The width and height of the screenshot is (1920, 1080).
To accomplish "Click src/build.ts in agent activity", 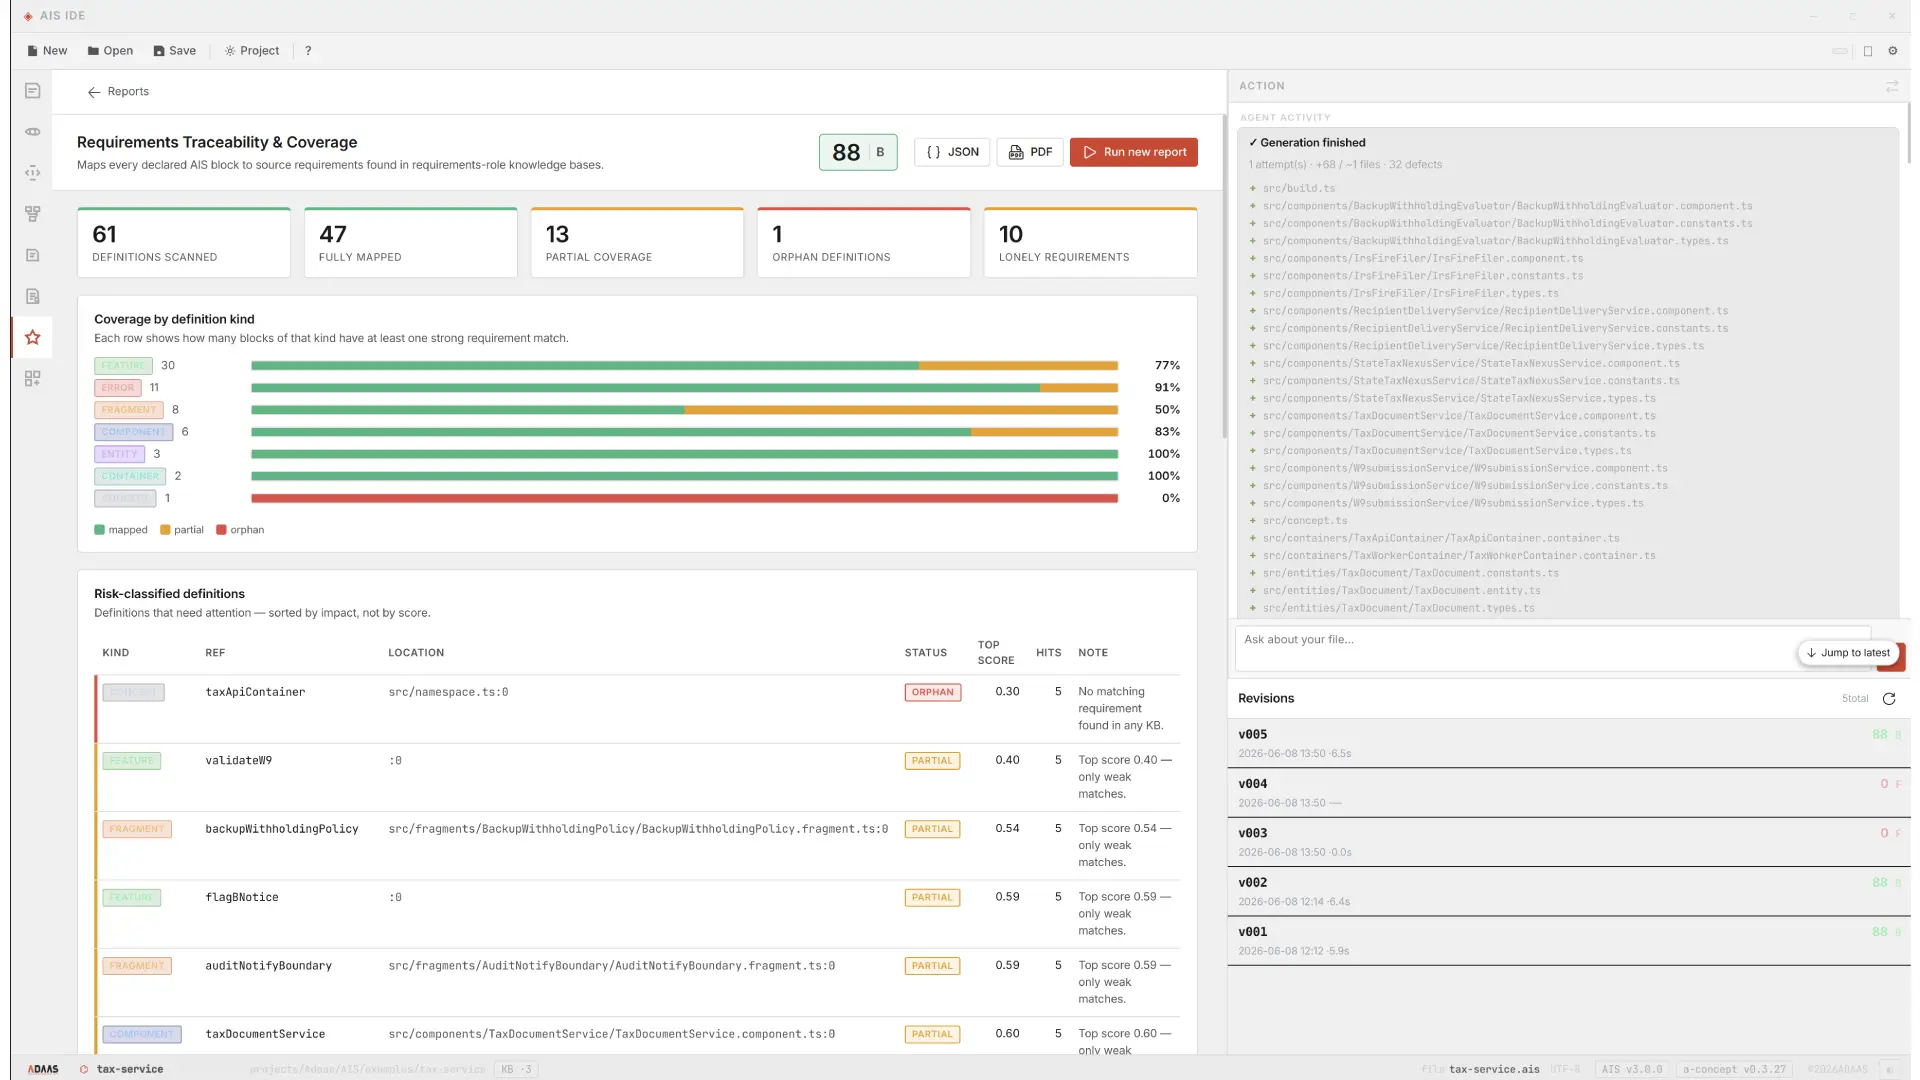I will [x=1298, y=188].
